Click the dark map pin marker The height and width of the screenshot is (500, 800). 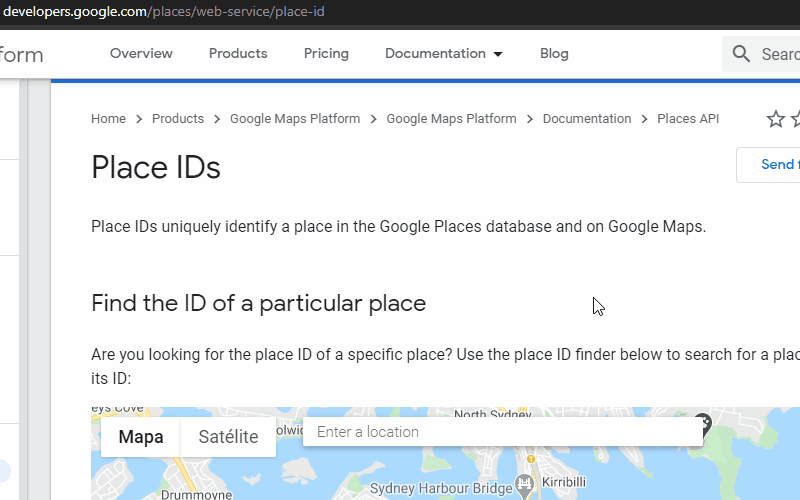pos(704,424)
